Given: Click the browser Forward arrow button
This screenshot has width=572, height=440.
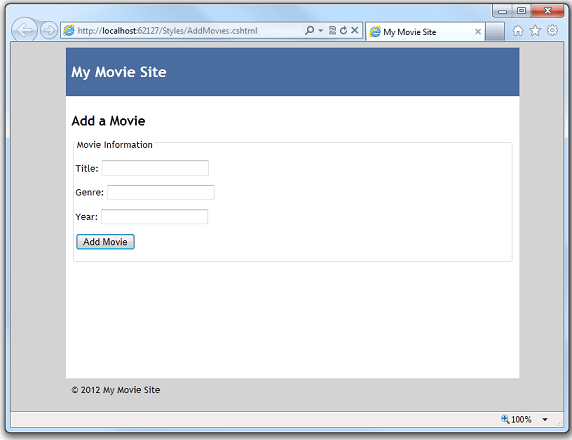Looking at the screenshot, I should coord(49,30).
